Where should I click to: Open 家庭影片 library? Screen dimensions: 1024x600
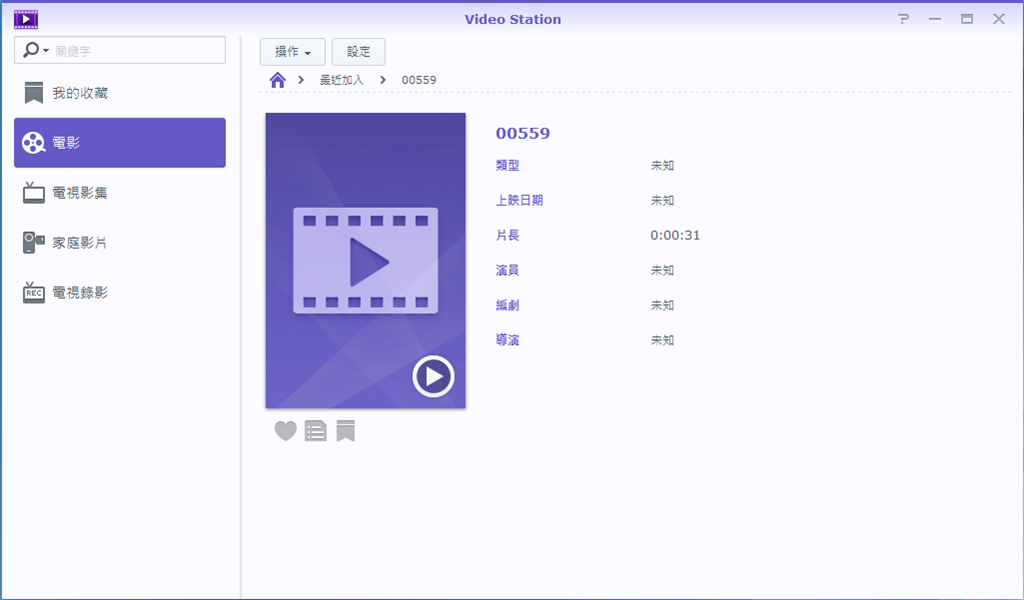click(x=120, y=242)
